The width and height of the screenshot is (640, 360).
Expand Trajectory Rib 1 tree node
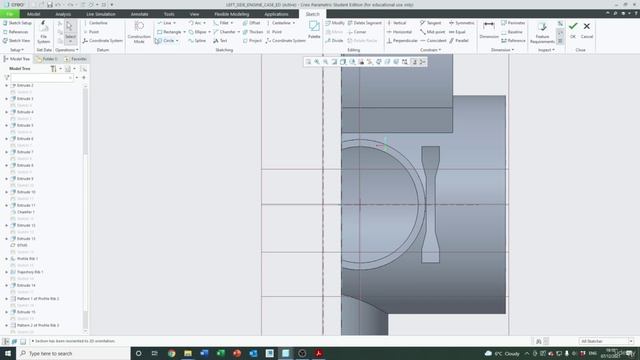click(x=7, y=272)
